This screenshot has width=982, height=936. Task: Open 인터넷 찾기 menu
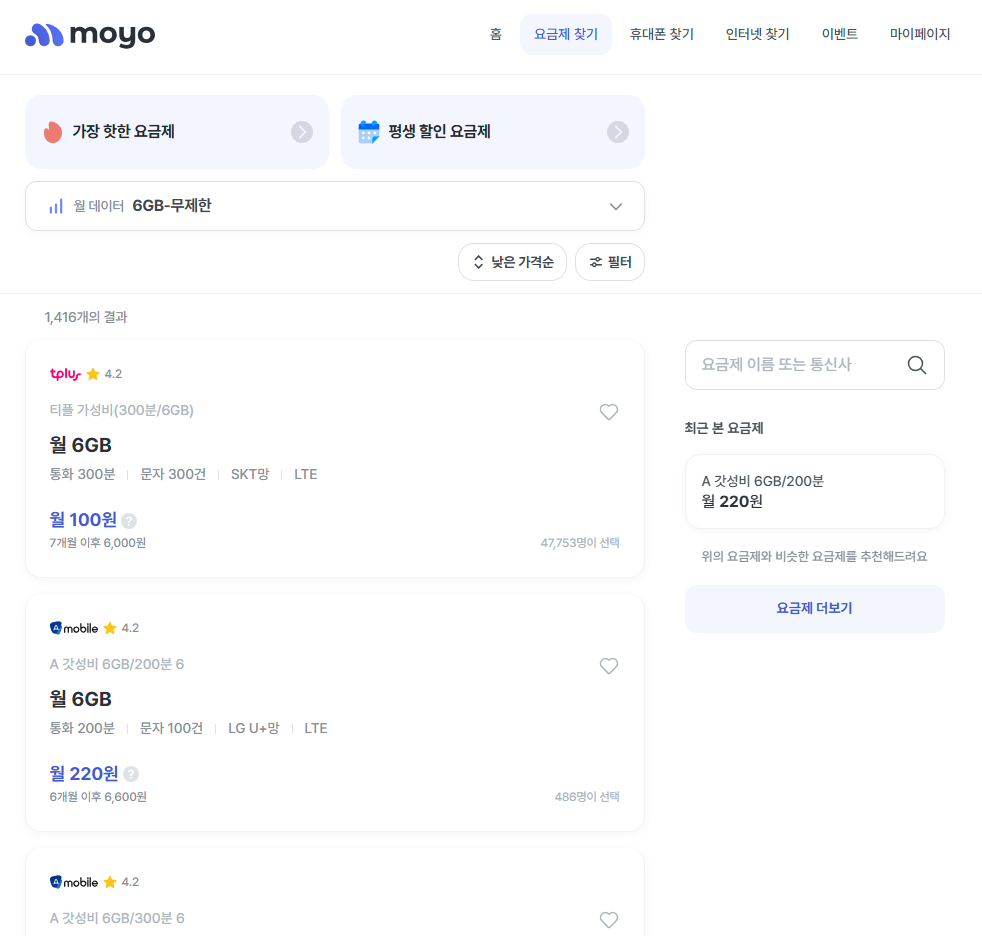[757, 34]
